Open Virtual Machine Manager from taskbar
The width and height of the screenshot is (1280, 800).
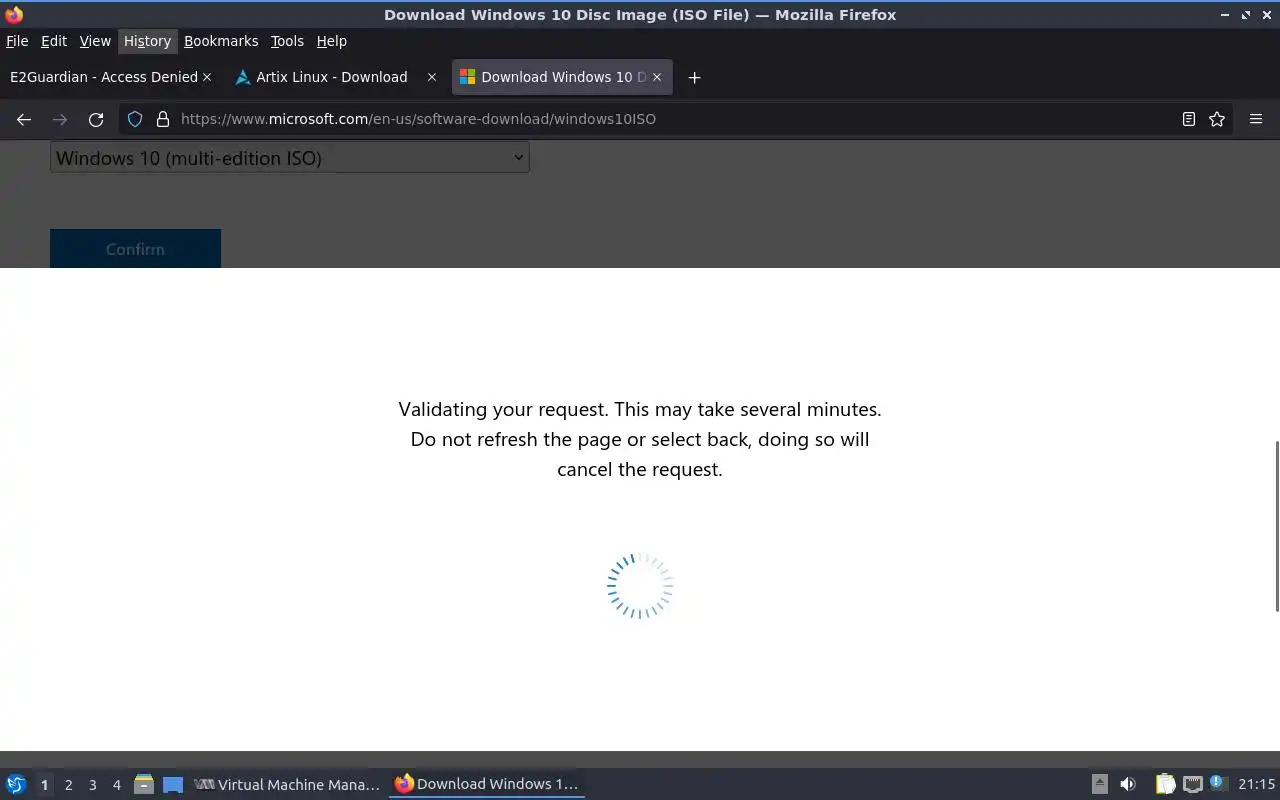[287, 784]
